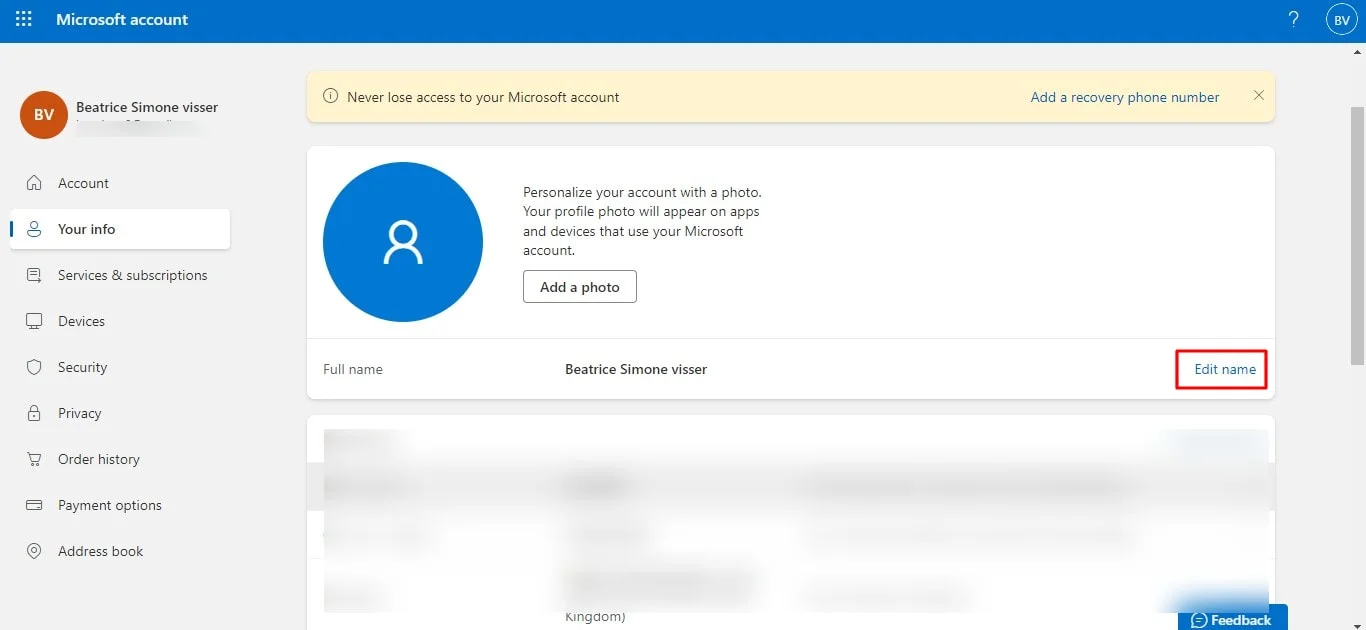Screen dimensions: 1366x630
Task: Click the orange BV profile avatar in sidebar
Action: click(44, 115)
